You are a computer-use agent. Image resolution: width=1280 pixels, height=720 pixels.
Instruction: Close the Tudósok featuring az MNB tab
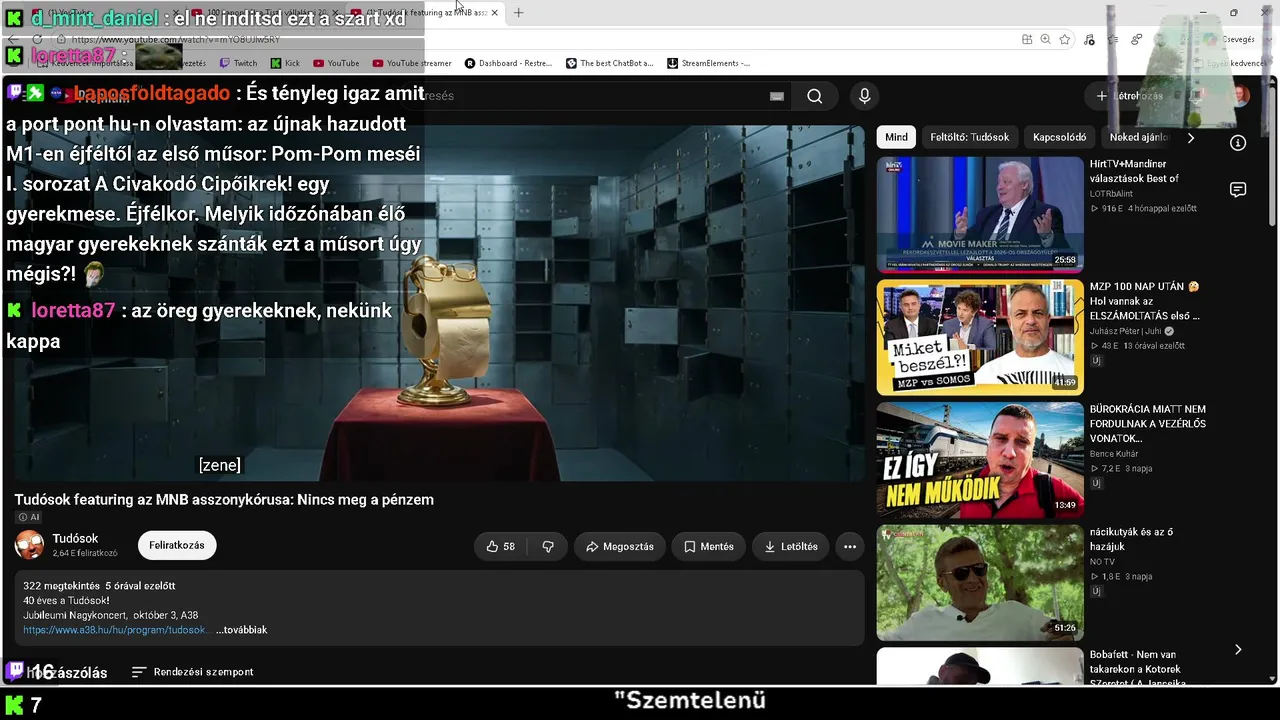[x=494, y=13]
